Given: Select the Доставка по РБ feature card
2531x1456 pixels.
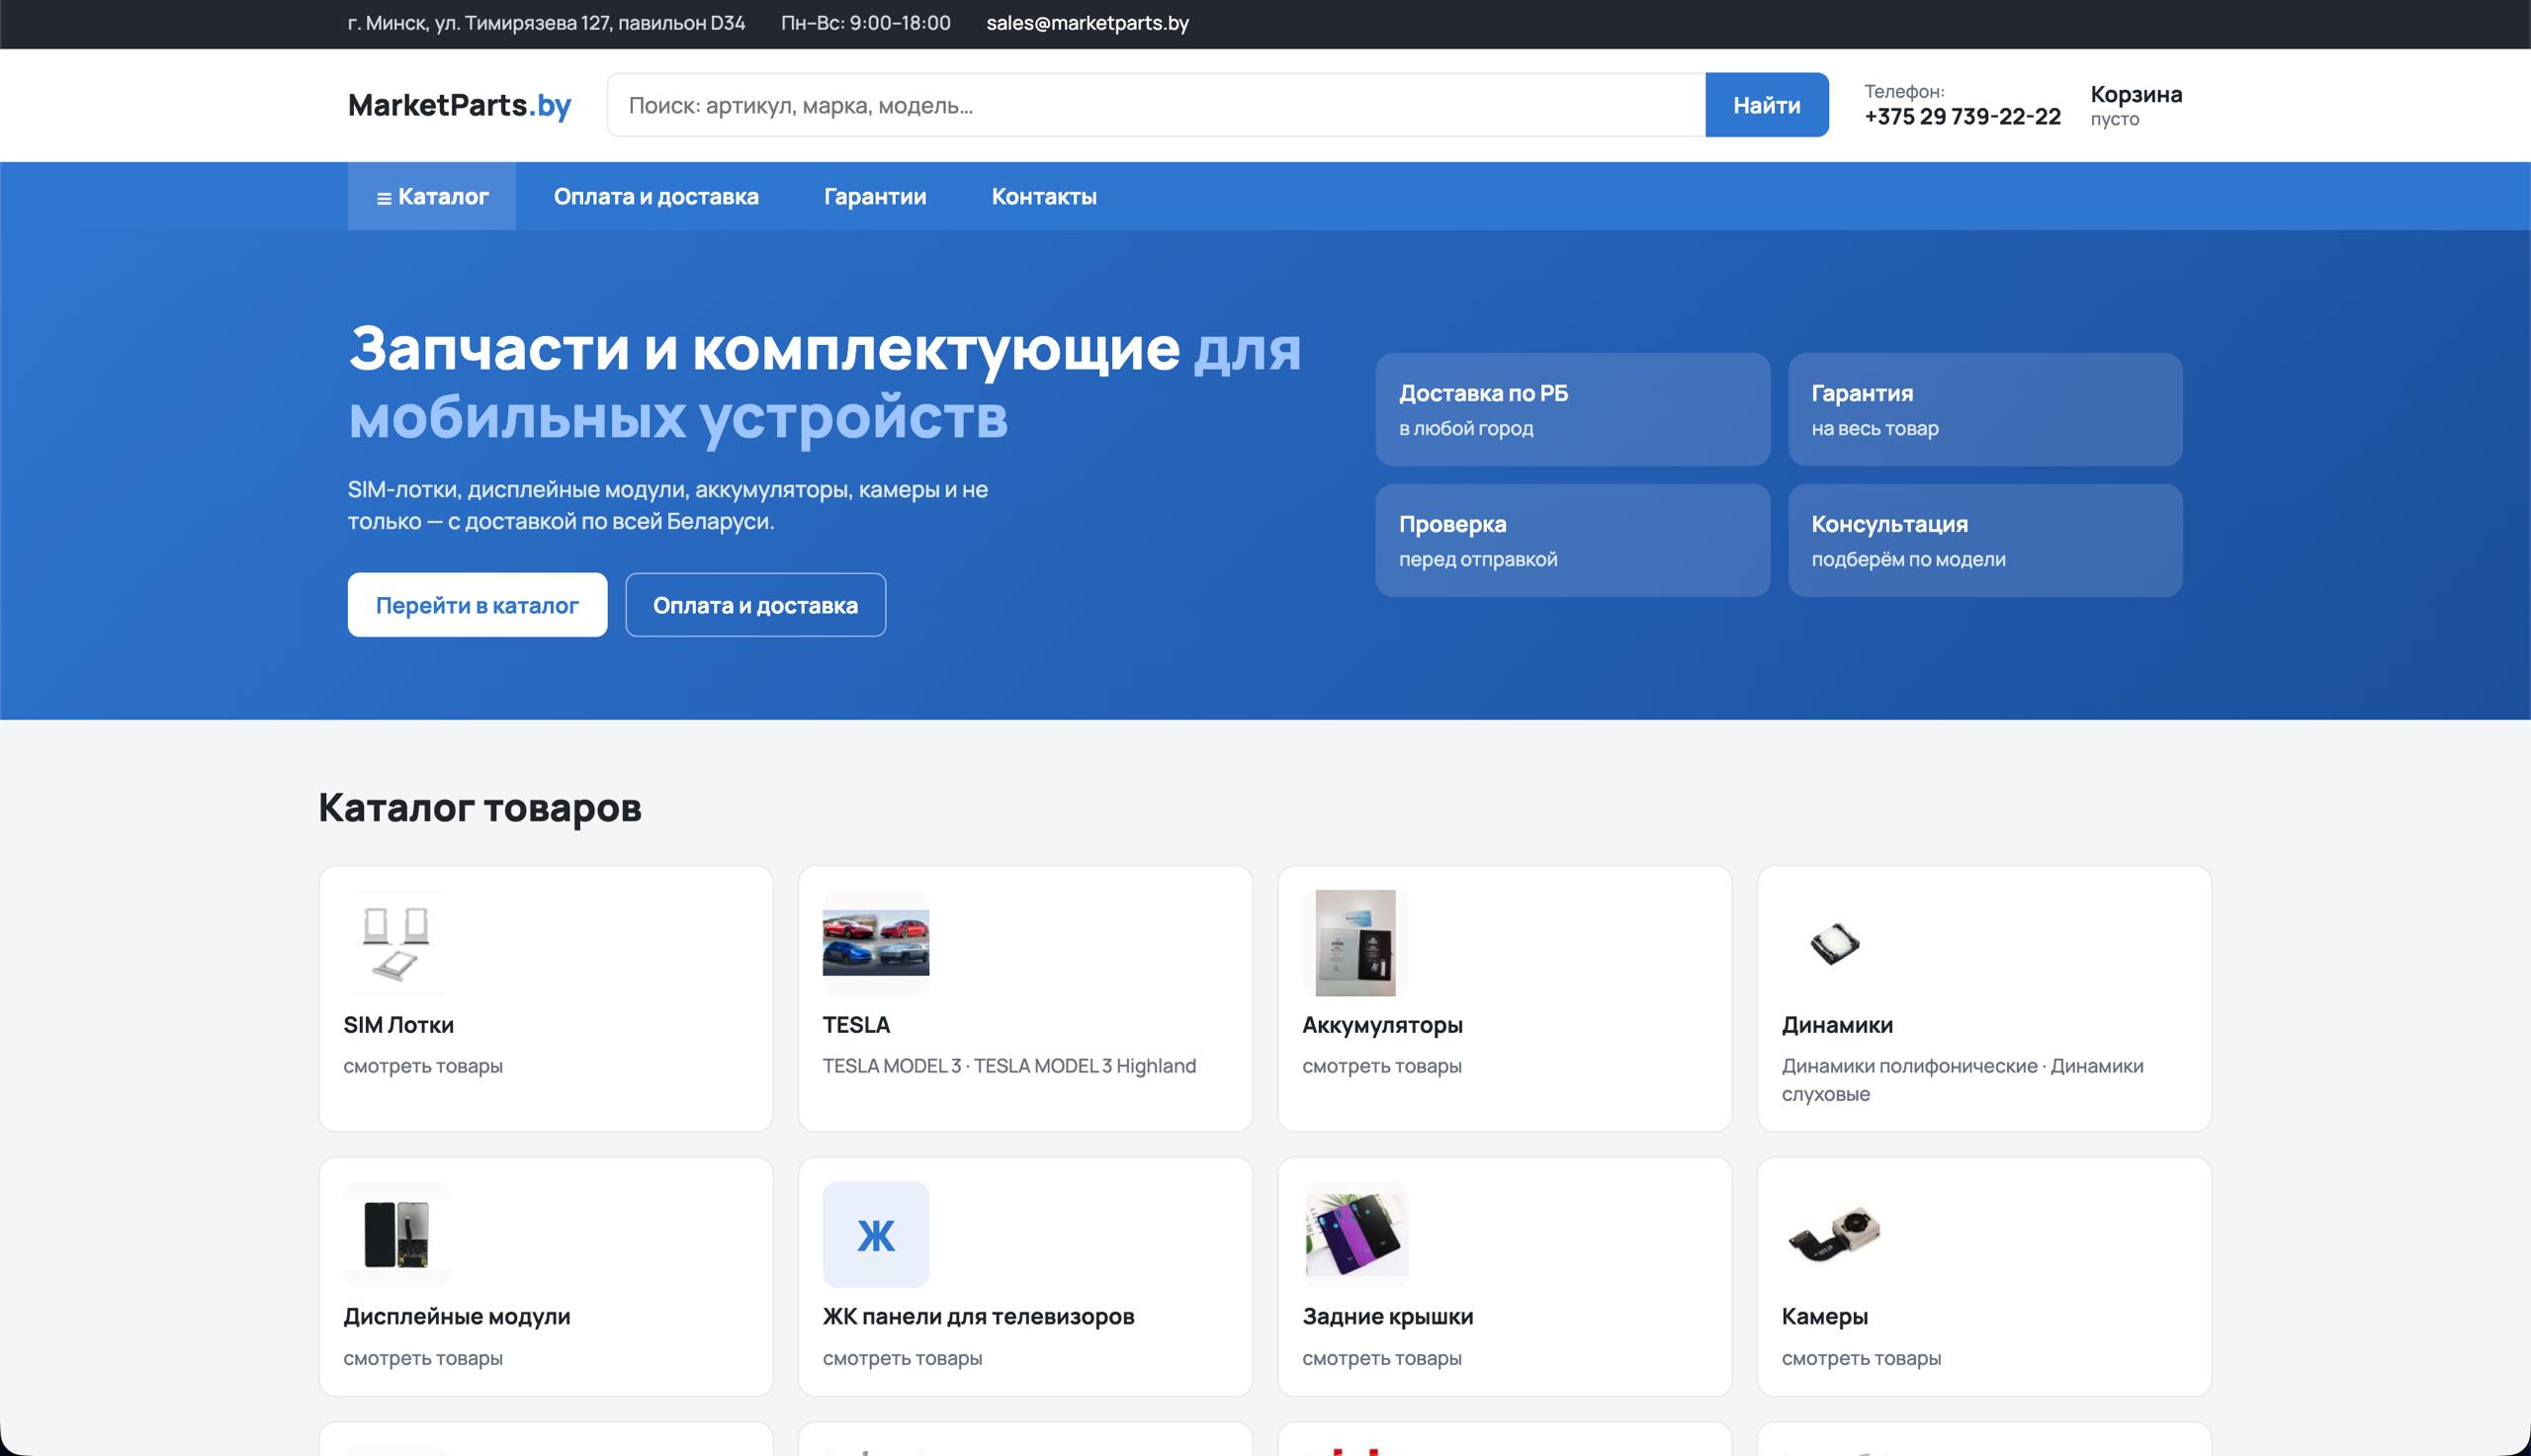Looking at the screenshot, I should click(x=1572, y=409).
